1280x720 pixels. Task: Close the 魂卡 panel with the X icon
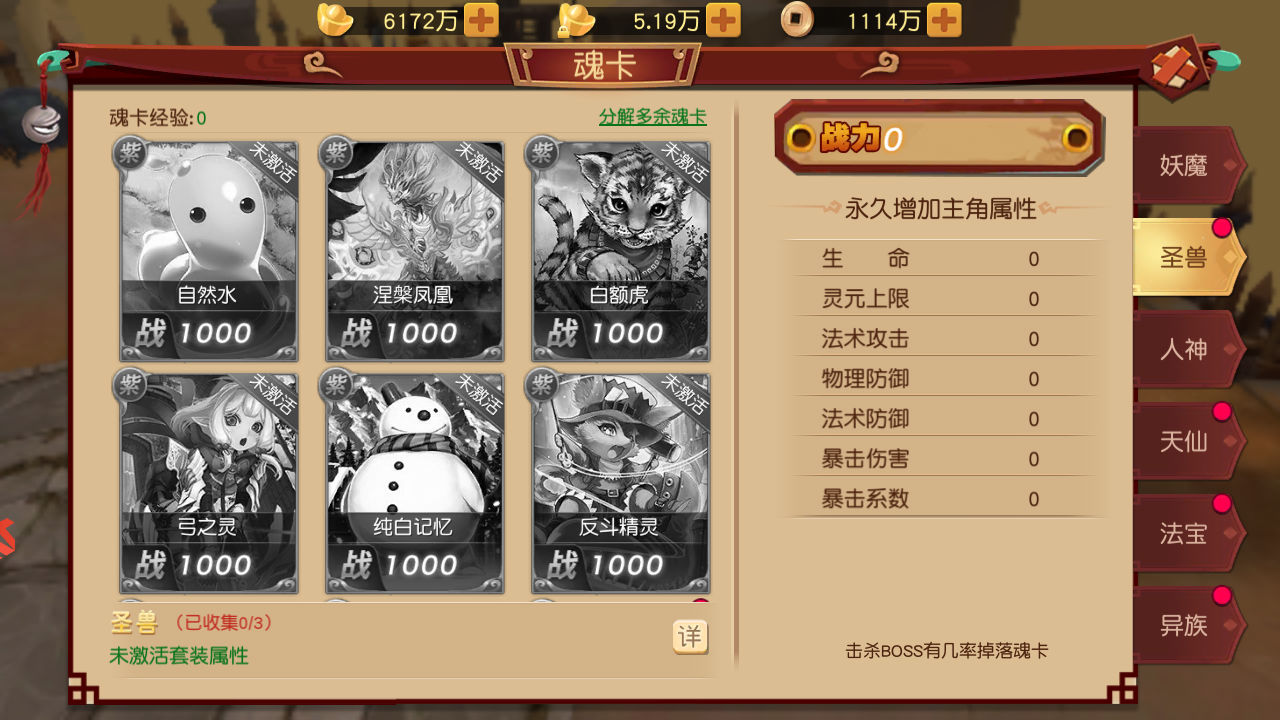point(1175,67)
